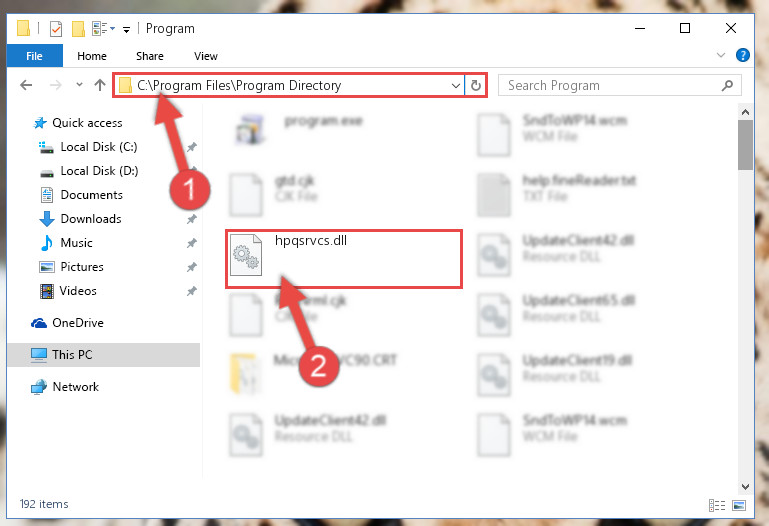This screenshot has height=526, width=769.
Task: Go up one folder level arrow
Action: [x=100, y=85]
